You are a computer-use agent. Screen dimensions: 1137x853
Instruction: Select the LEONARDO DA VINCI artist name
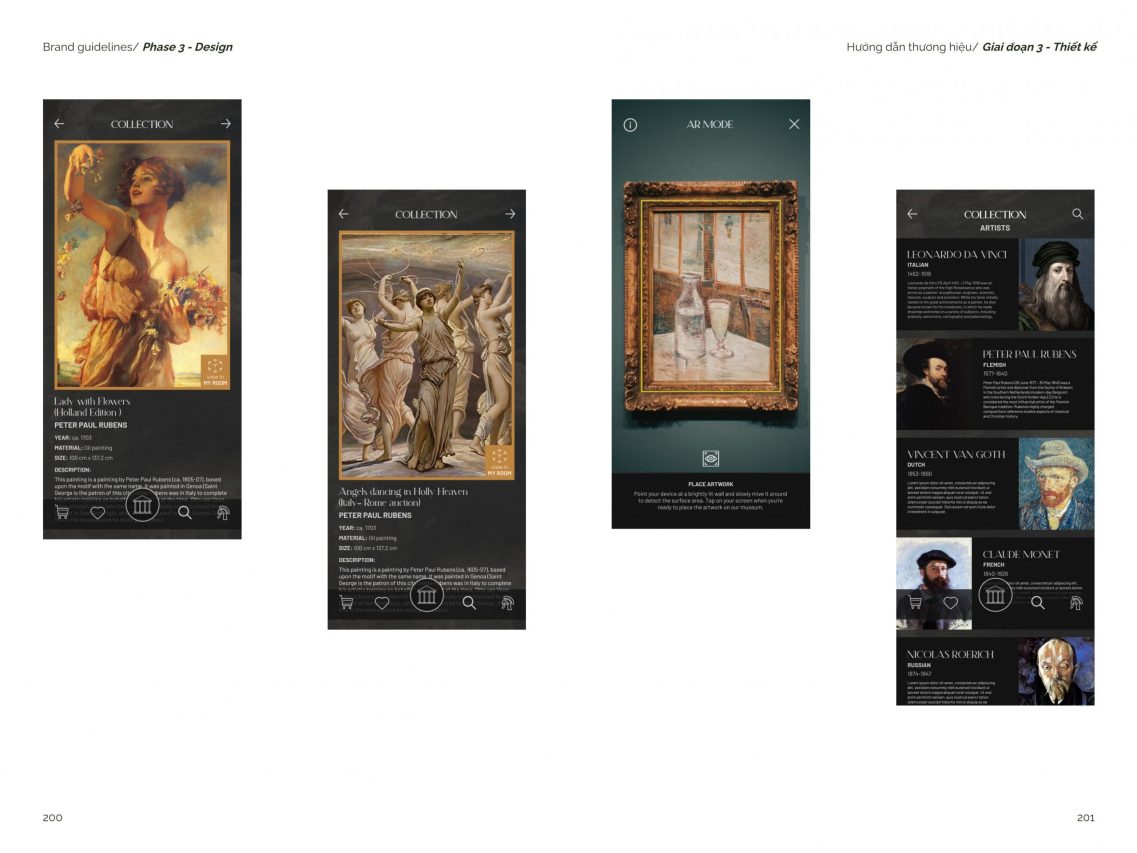[x=956, y=255]
